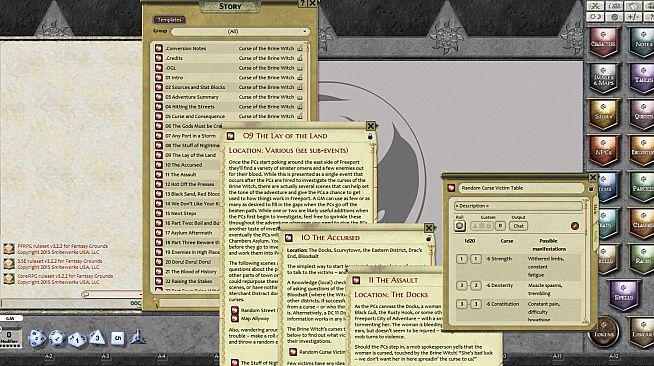Open the Spells sidebar banner
This screenshot has height=366, width=654.
tap(623, 295)
